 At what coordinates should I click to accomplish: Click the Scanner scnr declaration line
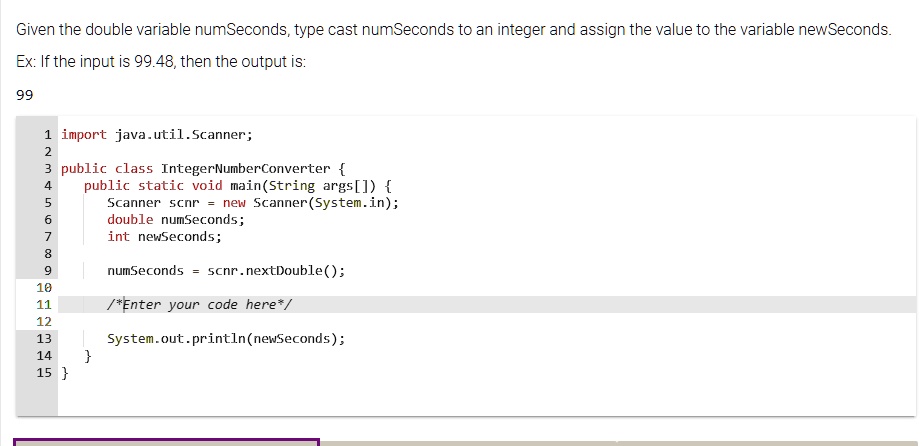pyautogui.click(x=253, y=203)
